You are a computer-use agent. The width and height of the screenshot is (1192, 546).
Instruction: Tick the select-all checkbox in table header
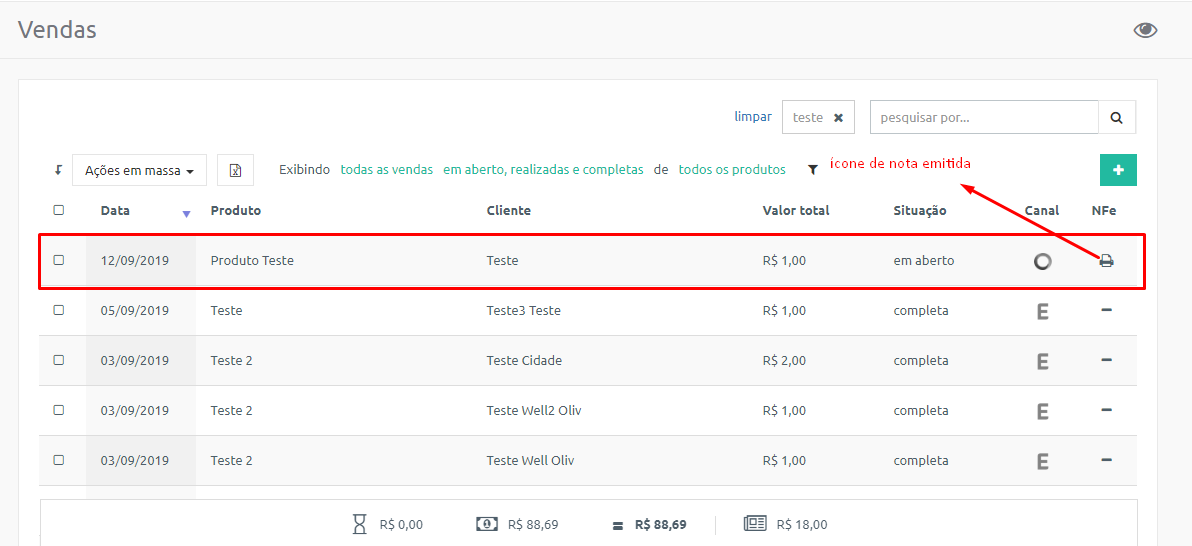click(x=59, y=210)
